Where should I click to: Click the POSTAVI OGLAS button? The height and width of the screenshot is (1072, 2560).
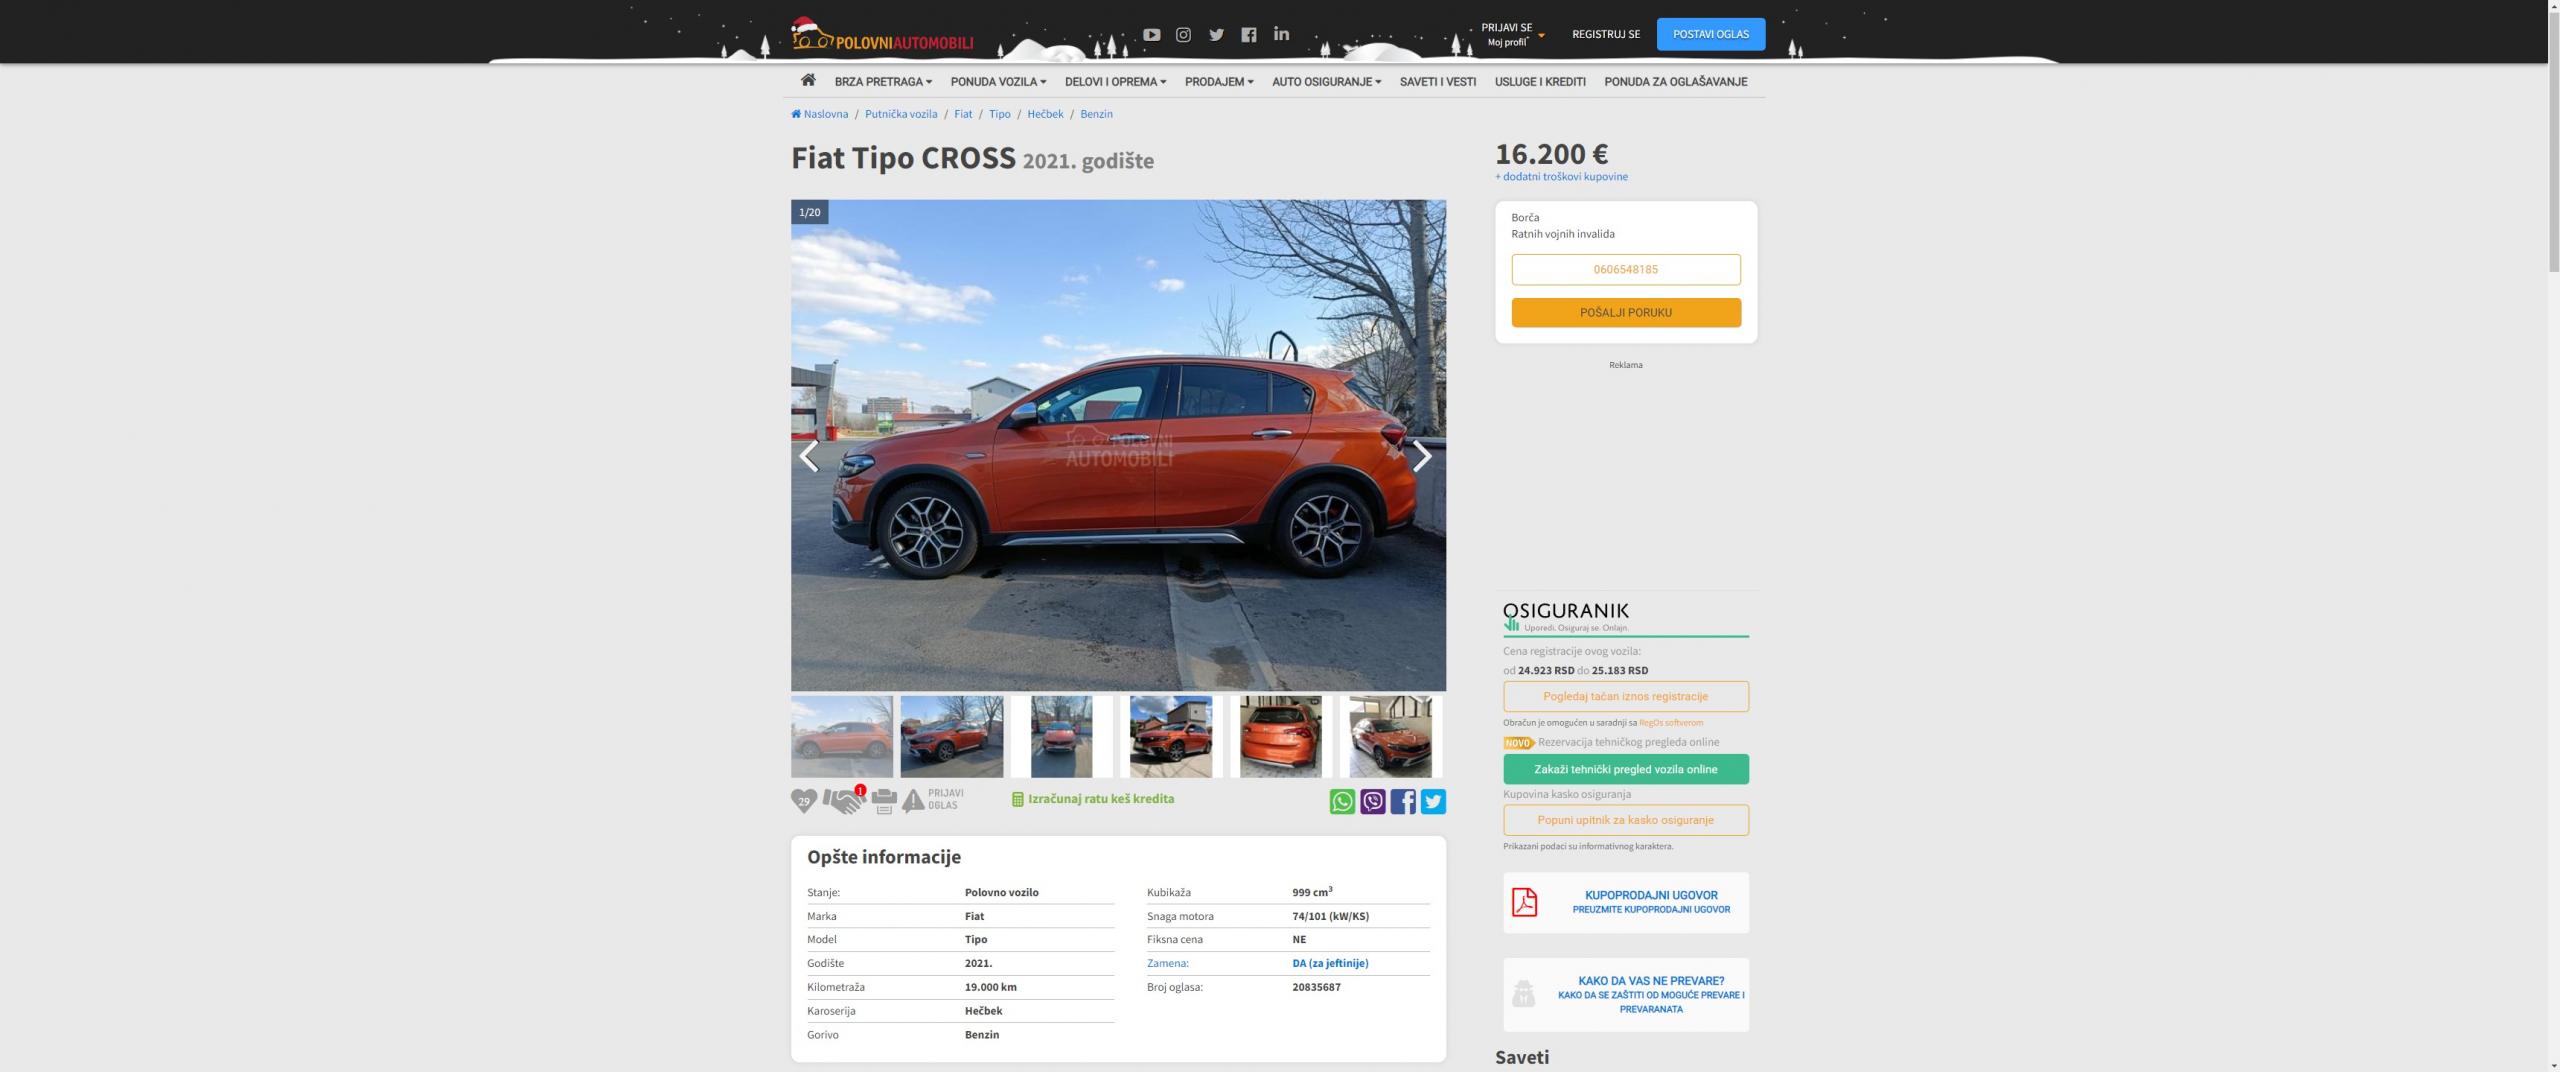click(x=1710, y=34)
